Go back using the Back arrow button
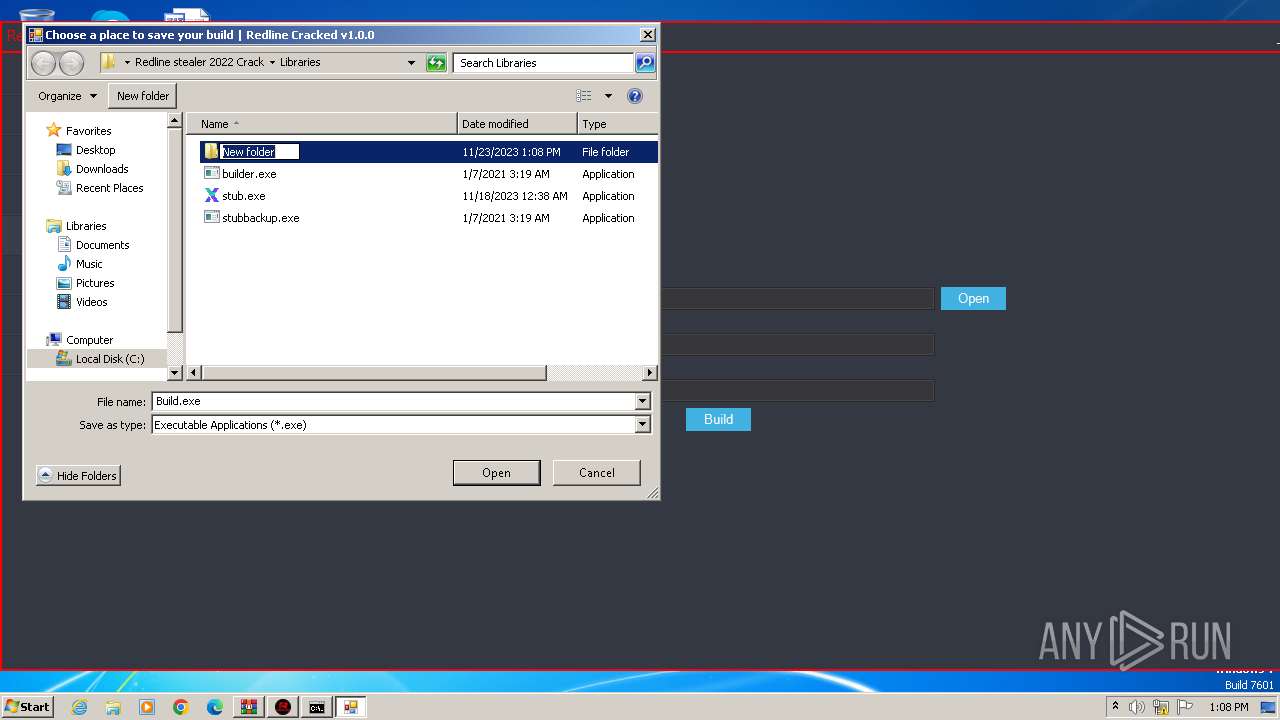Screen dimensions: 1280x720 click(x=43, y=63)
